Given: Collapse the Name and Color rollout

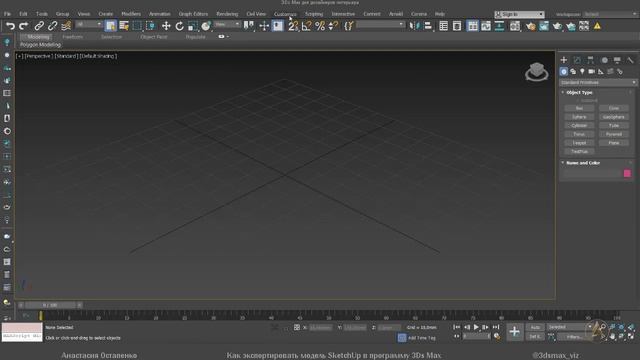Looking at the screenshot, I should pos(583,163).
